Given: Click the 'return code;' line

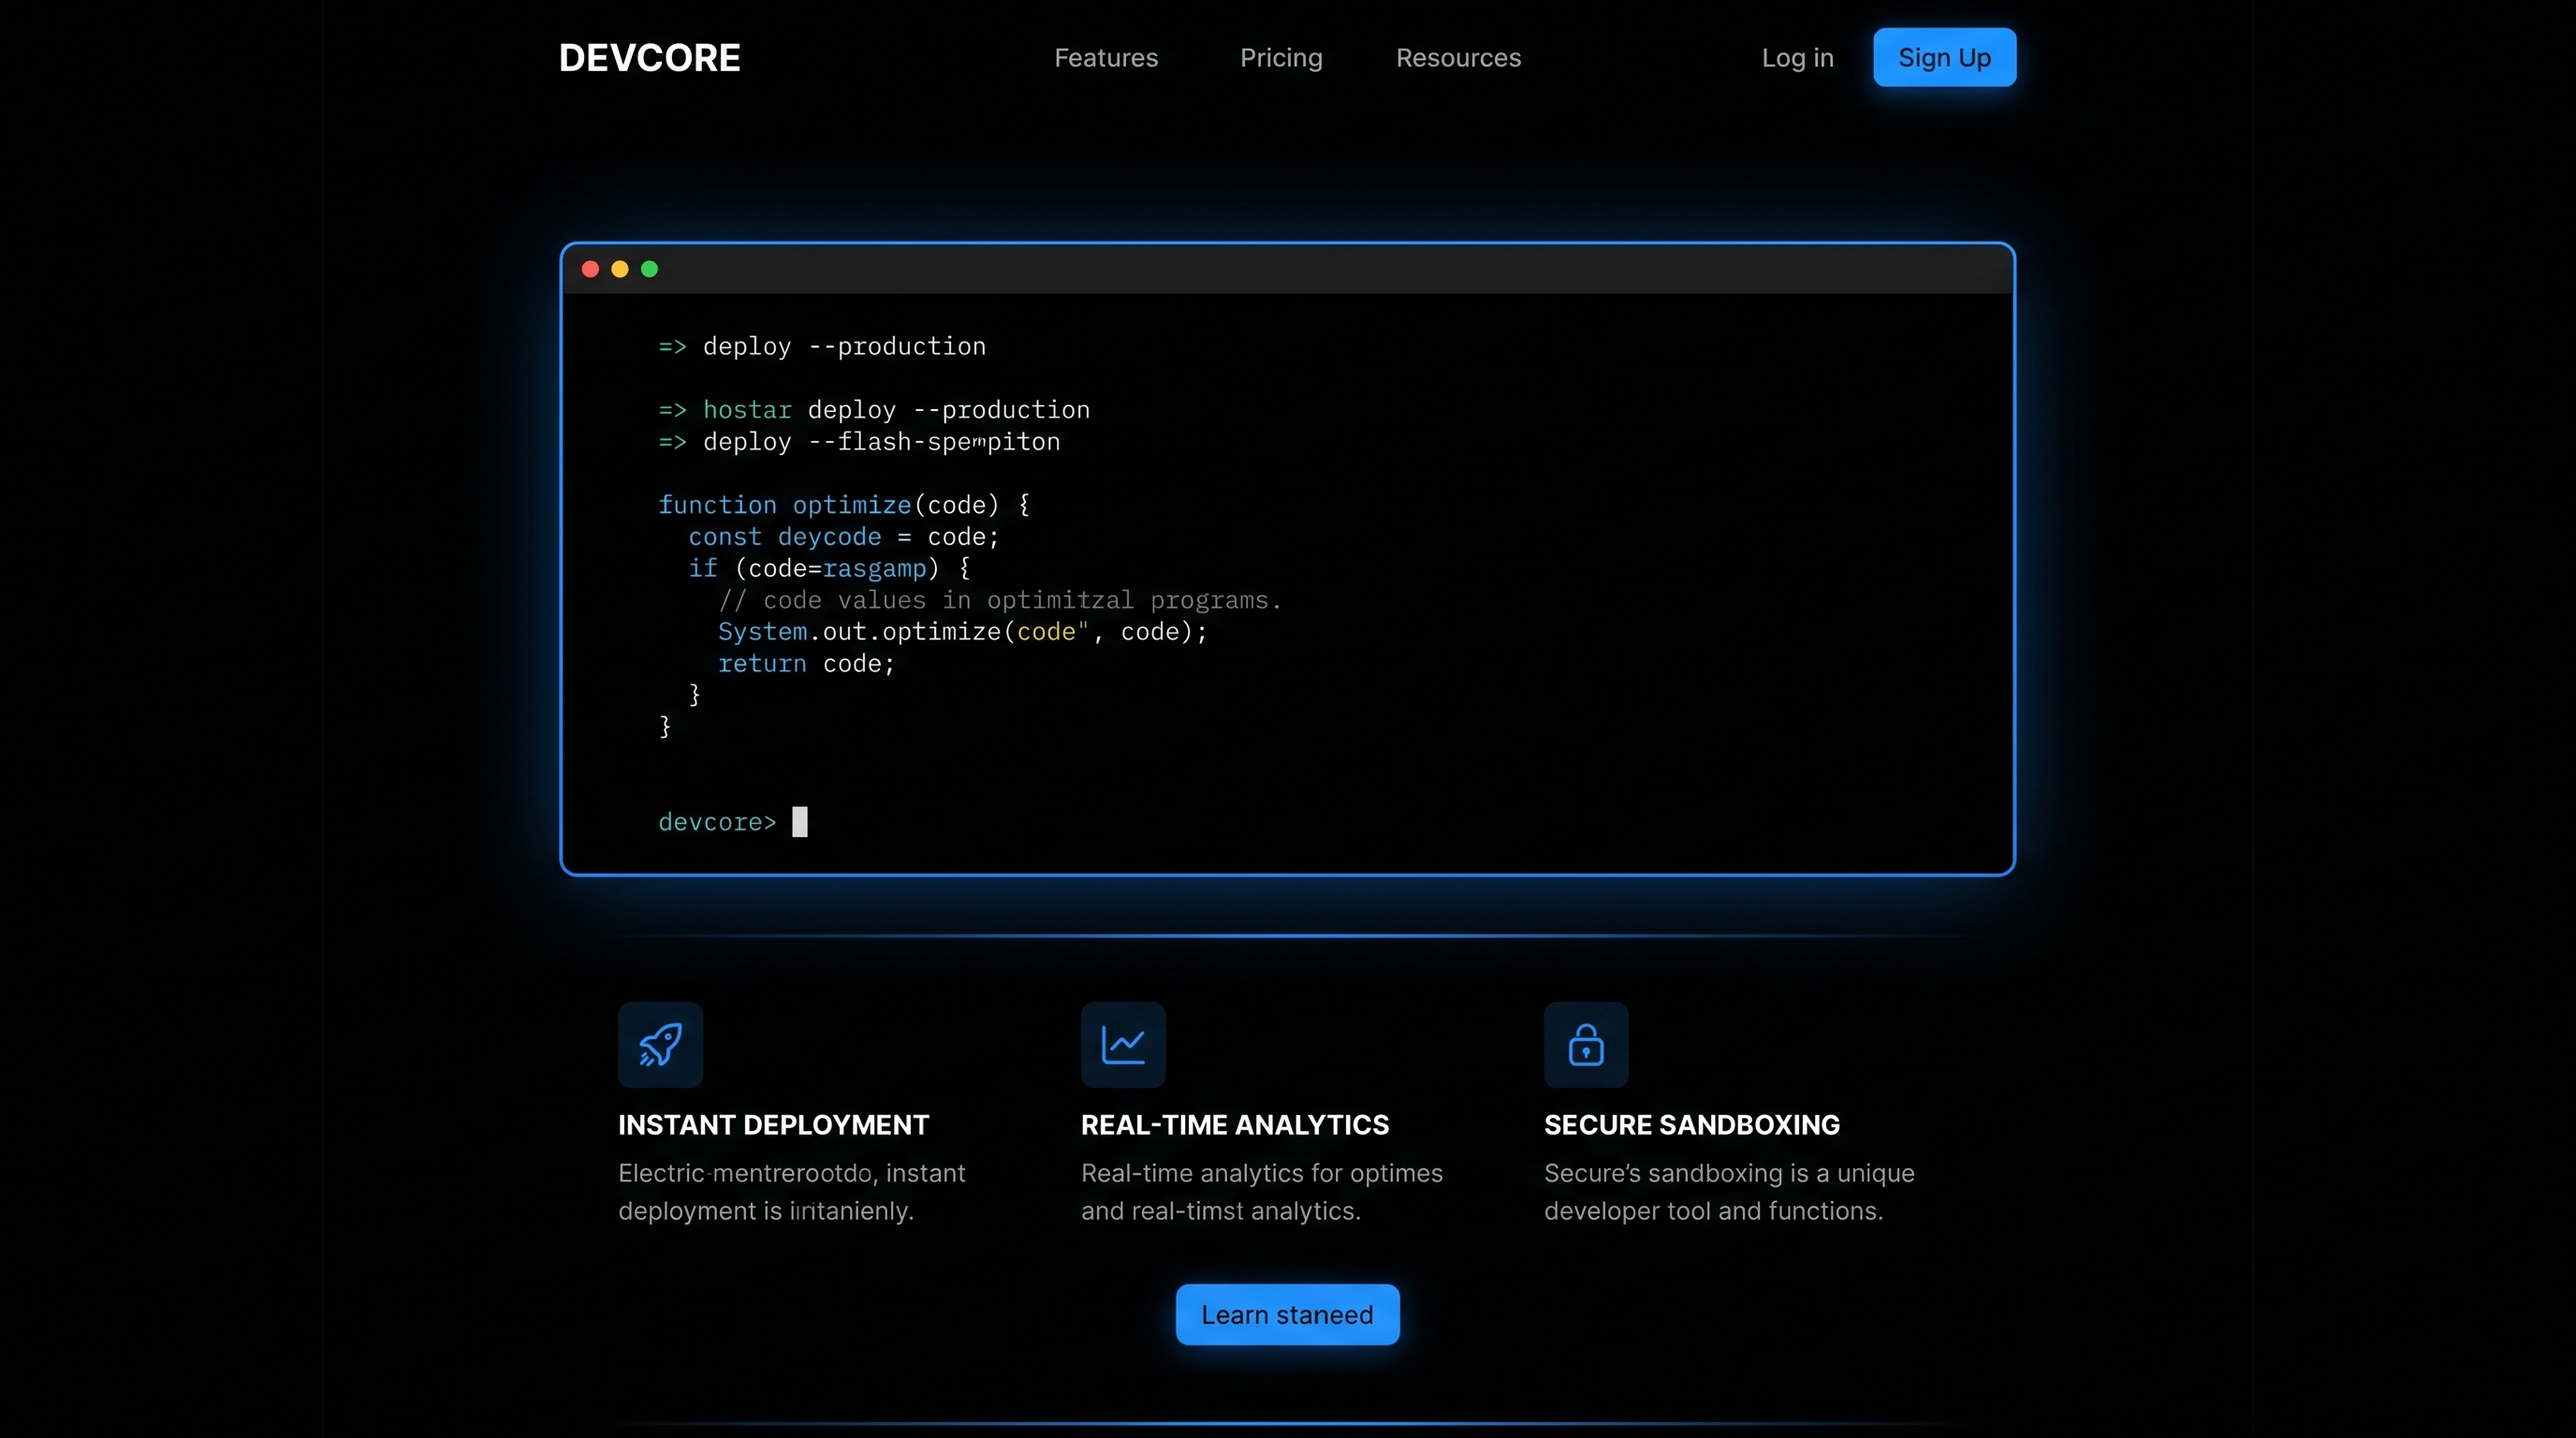Looking at the screenshot, I should coord(806,664).
